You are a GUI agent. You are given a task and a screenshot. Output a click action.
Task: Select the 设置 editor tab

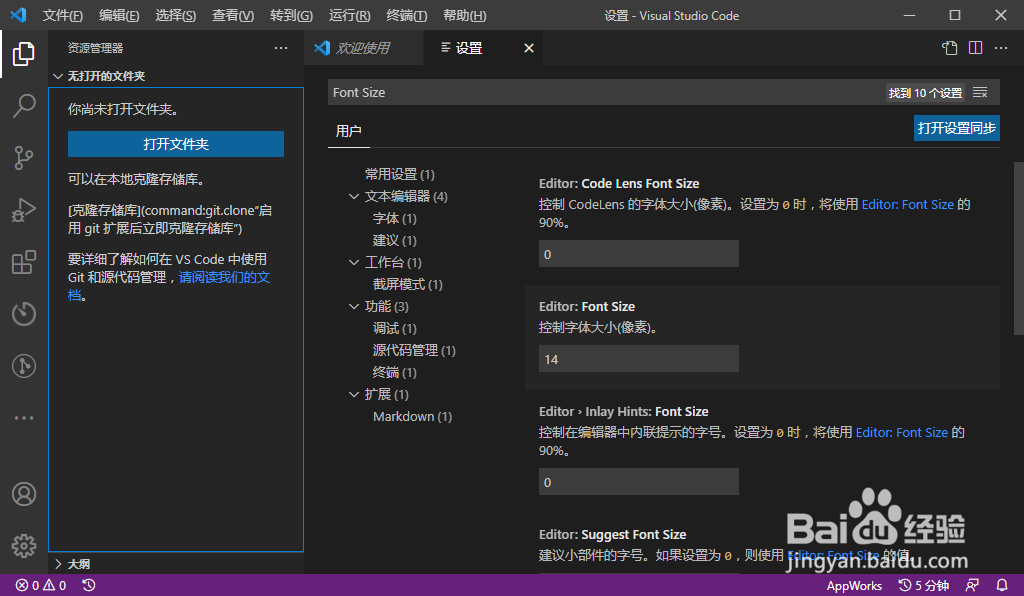[x=483, y=48]
